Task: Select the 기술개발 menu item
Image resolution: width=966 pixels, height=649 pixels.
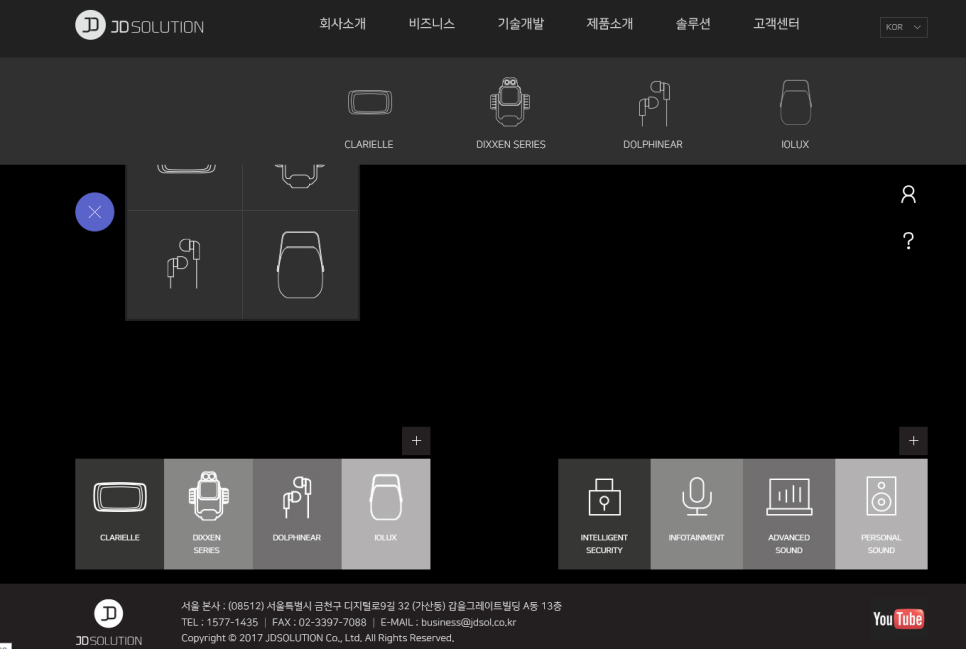Action: 521,24
